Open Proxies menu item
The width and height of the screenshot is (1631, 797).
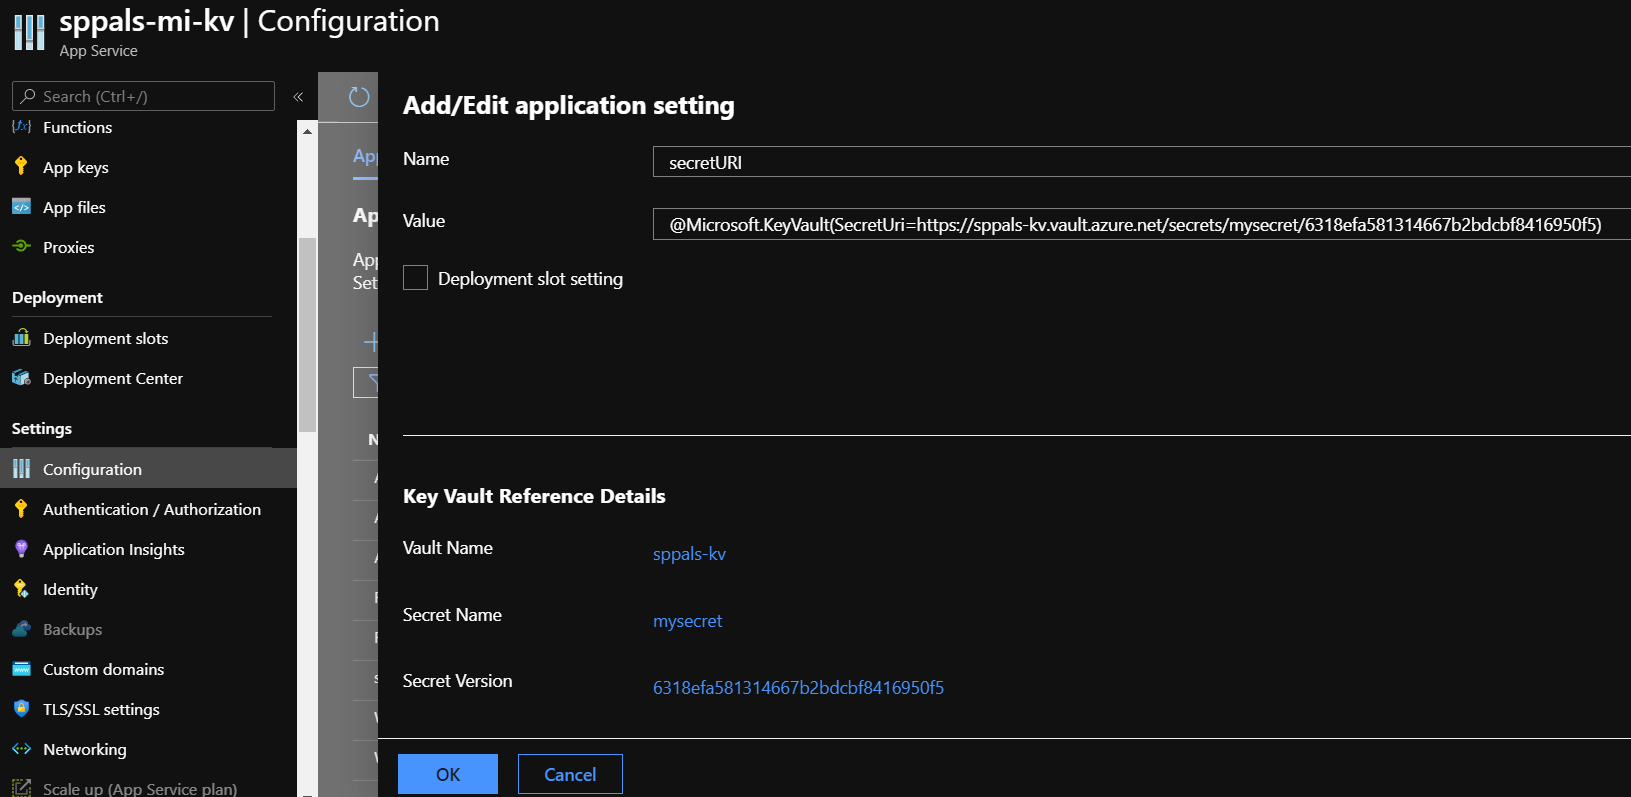click(68, 247)
